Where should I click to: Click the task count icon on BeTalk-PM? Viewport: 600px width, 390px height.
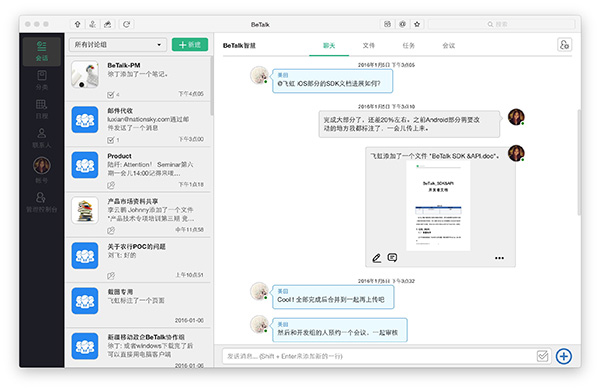[x=111, y=95]
